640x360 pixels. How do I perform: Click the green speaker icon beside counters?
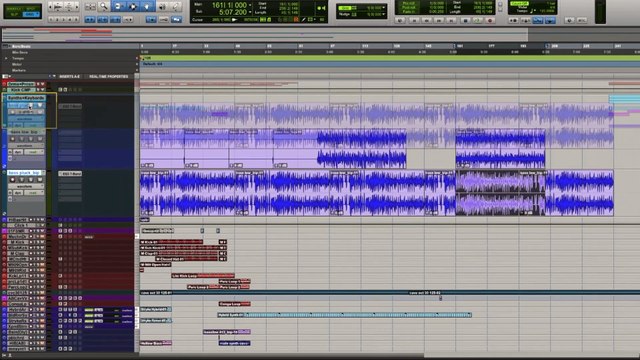322,8
